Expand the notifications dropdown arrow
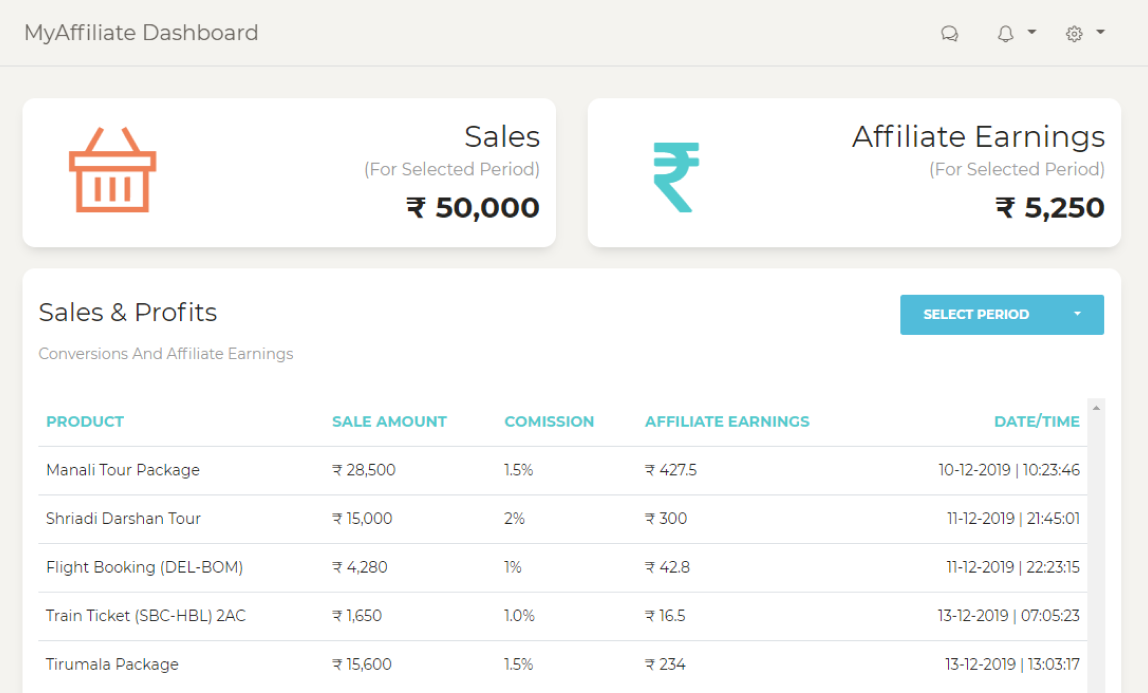 pos(1032,32)
